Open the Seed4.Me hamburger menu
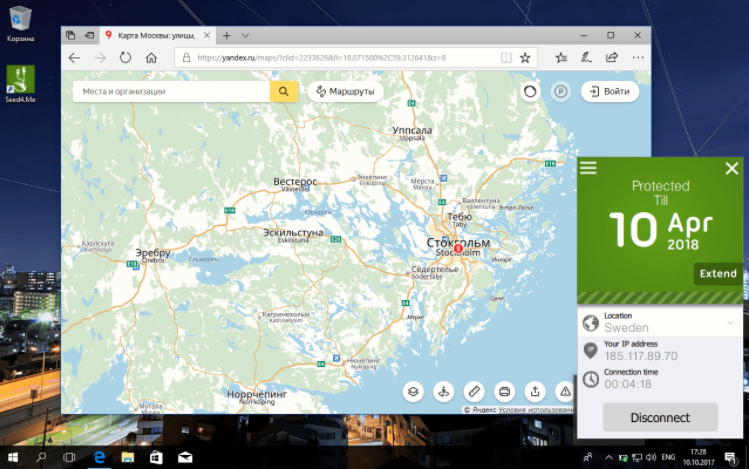 click(x=588, y=168)
